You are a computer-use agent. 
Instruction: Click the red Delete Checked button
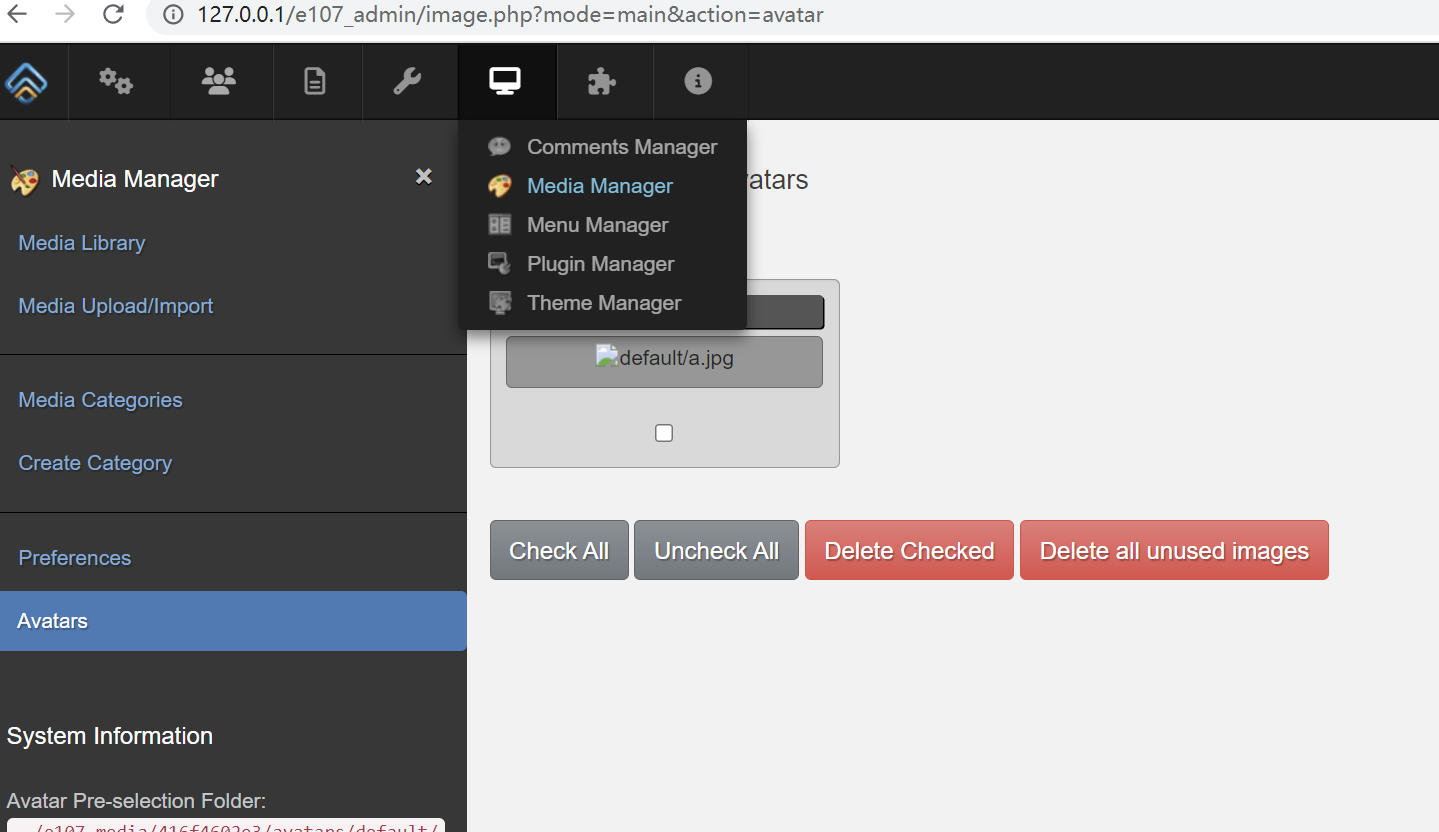(909, 550)
